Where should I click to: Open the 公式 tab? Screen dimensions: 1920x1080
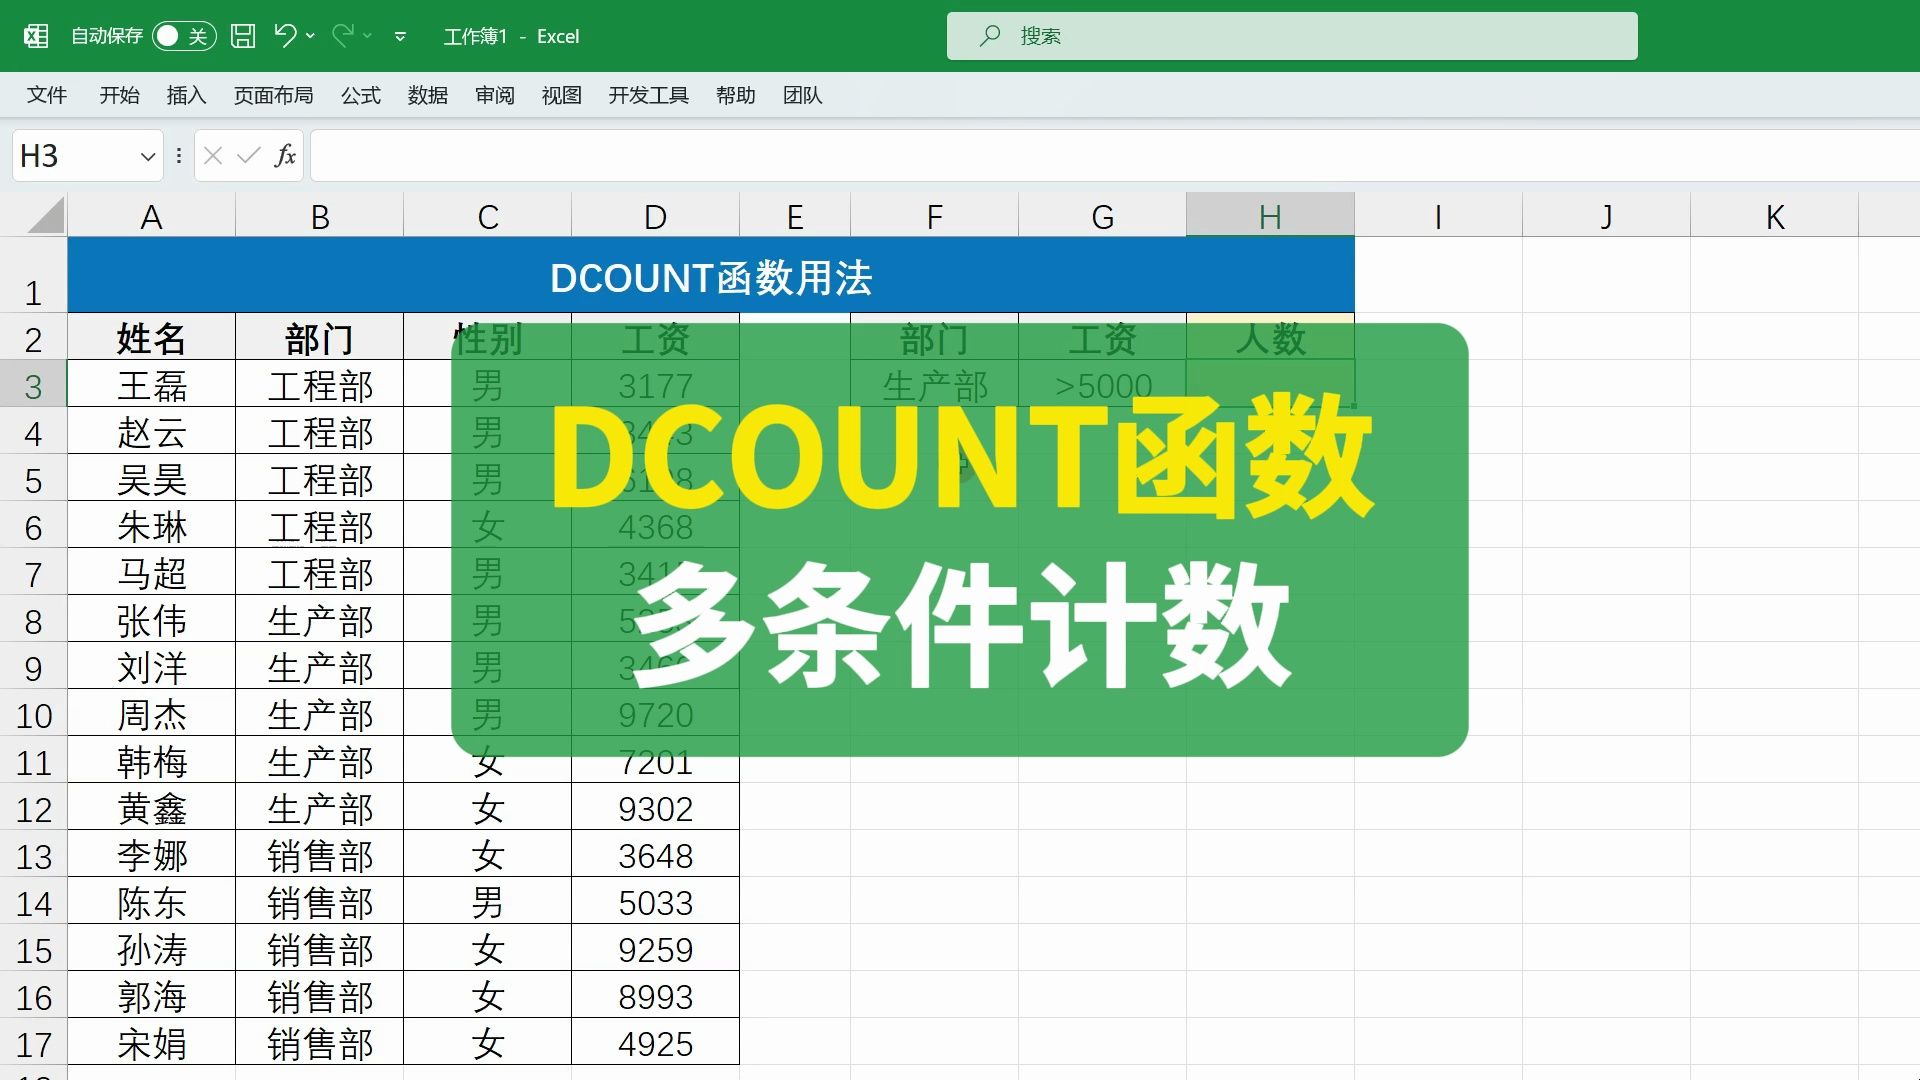pyautogui.click(x=361, y=95)
